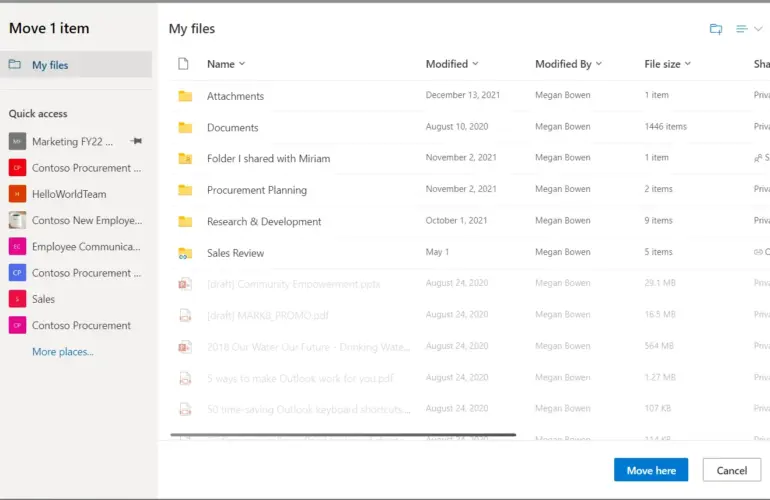Open Employee Communica... site
The image size is (770, 500).
pyautogui.click(x=86, y=247)
